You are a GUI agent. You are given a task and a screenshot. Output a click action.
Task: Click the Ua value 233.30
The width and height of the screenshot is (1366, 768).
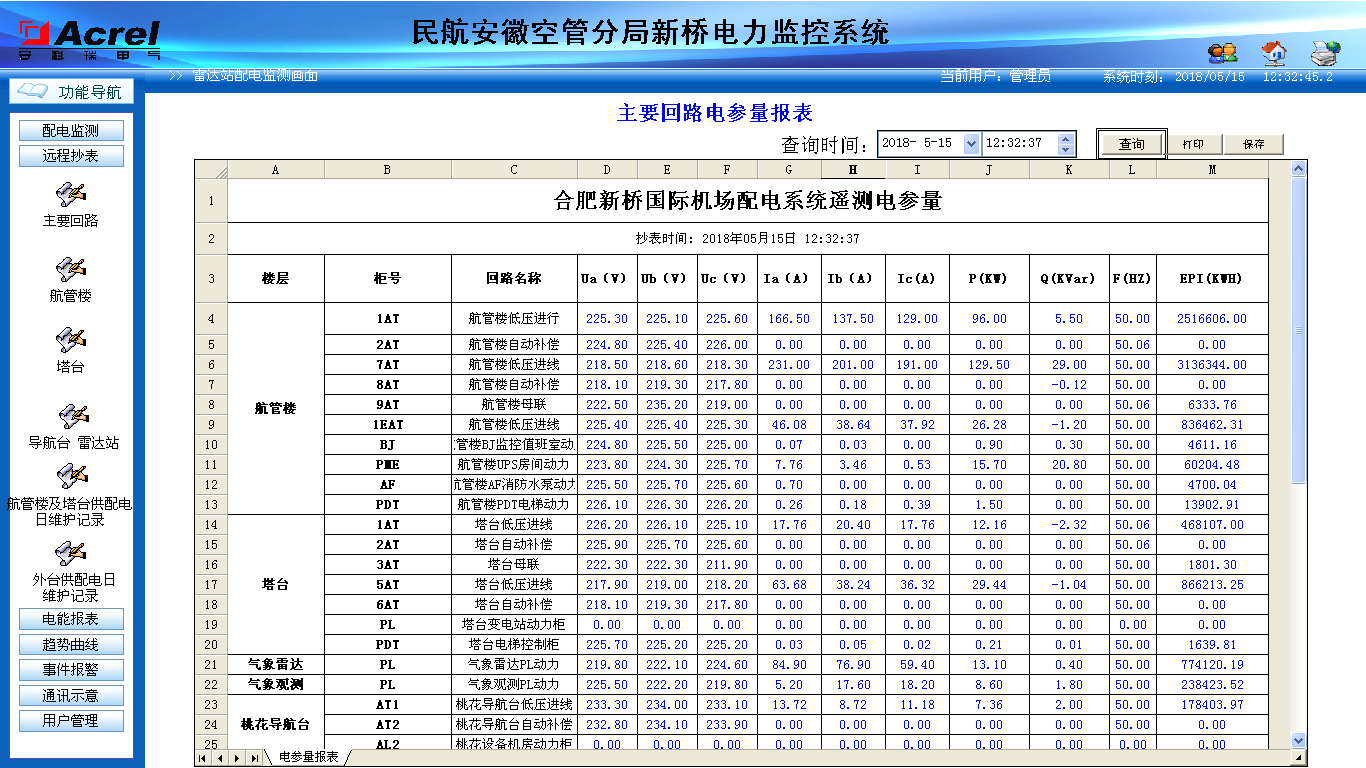click(x=607, y=704)
